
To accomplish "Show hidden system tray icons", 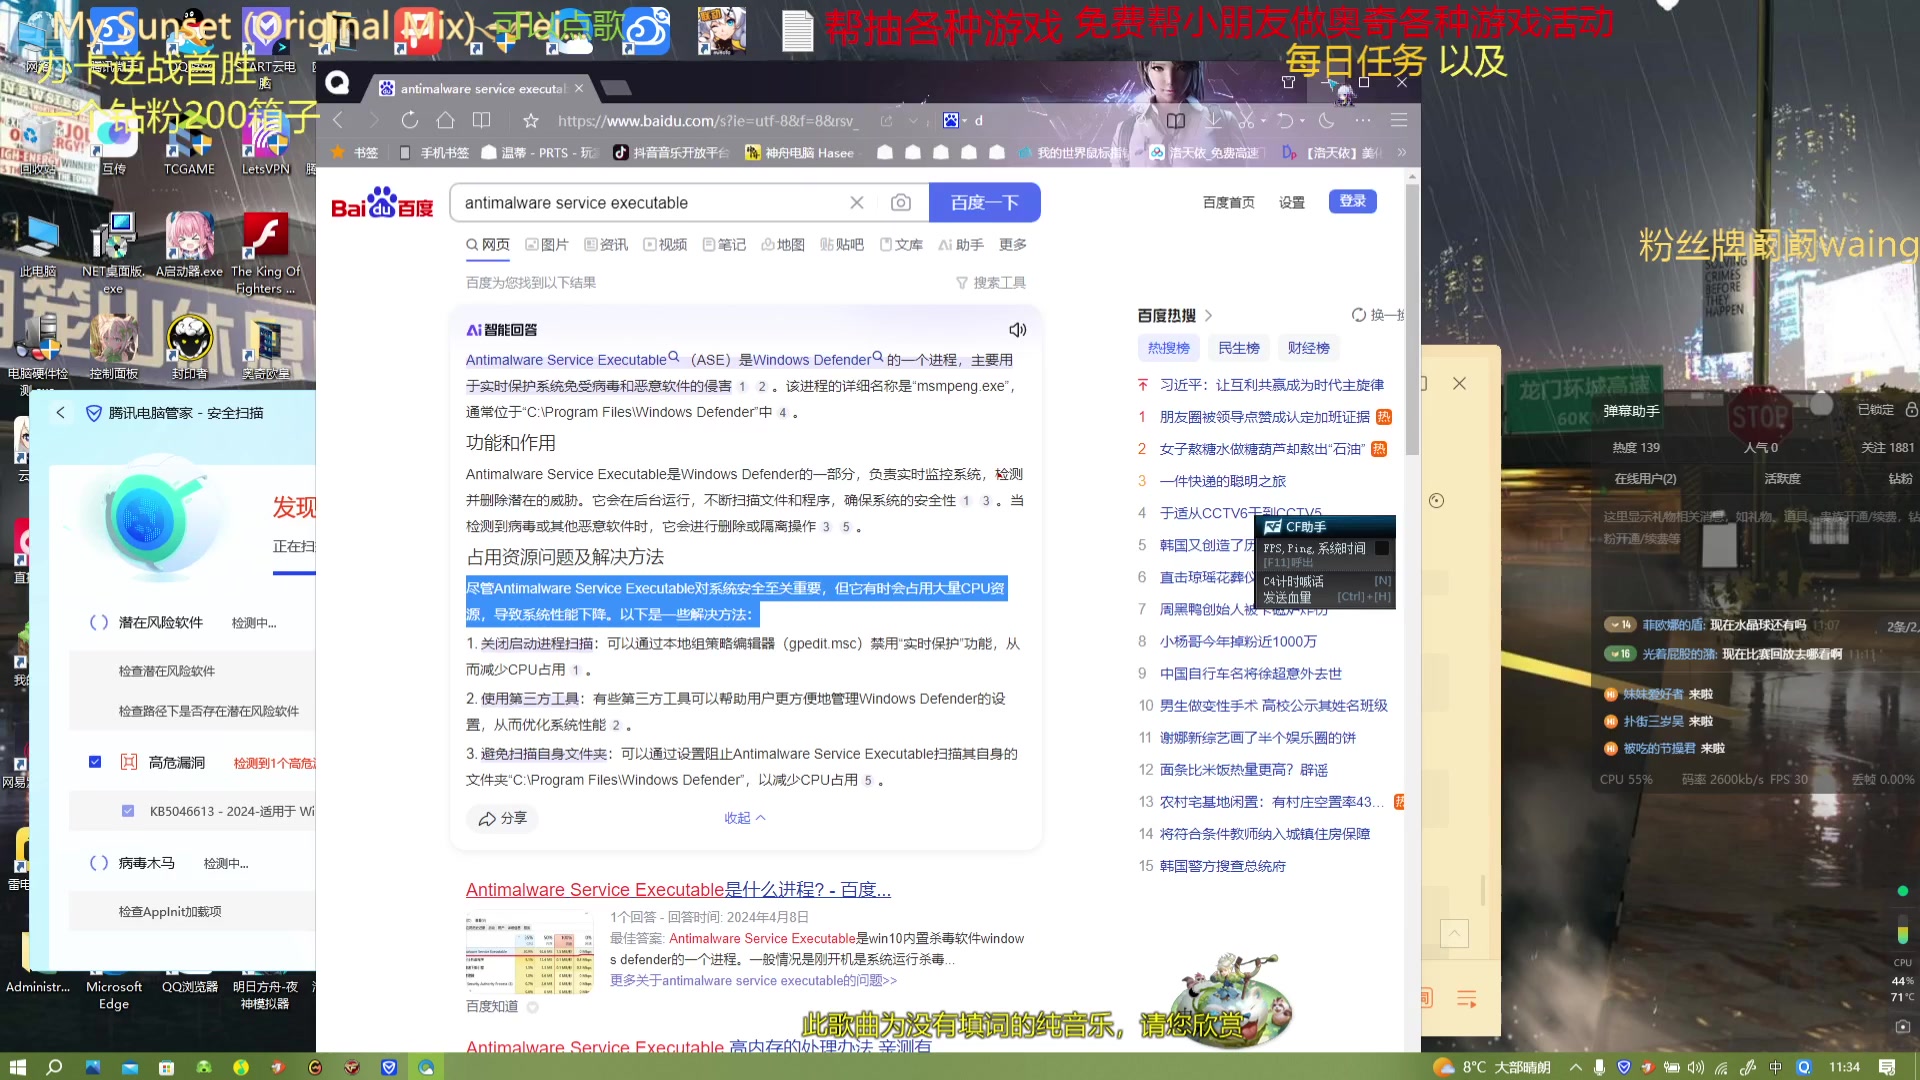I will click(1575, 1067).
